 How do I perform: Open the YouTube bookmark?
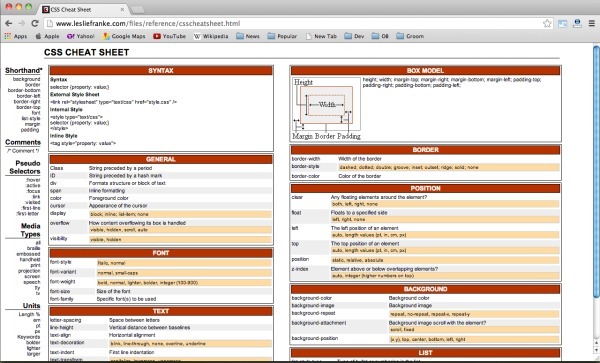tap(169, 36)
